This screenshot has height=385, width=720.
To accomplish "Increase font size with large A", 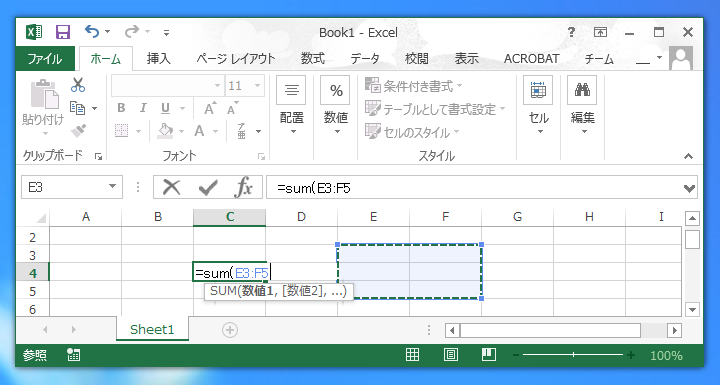I will 209,109.
